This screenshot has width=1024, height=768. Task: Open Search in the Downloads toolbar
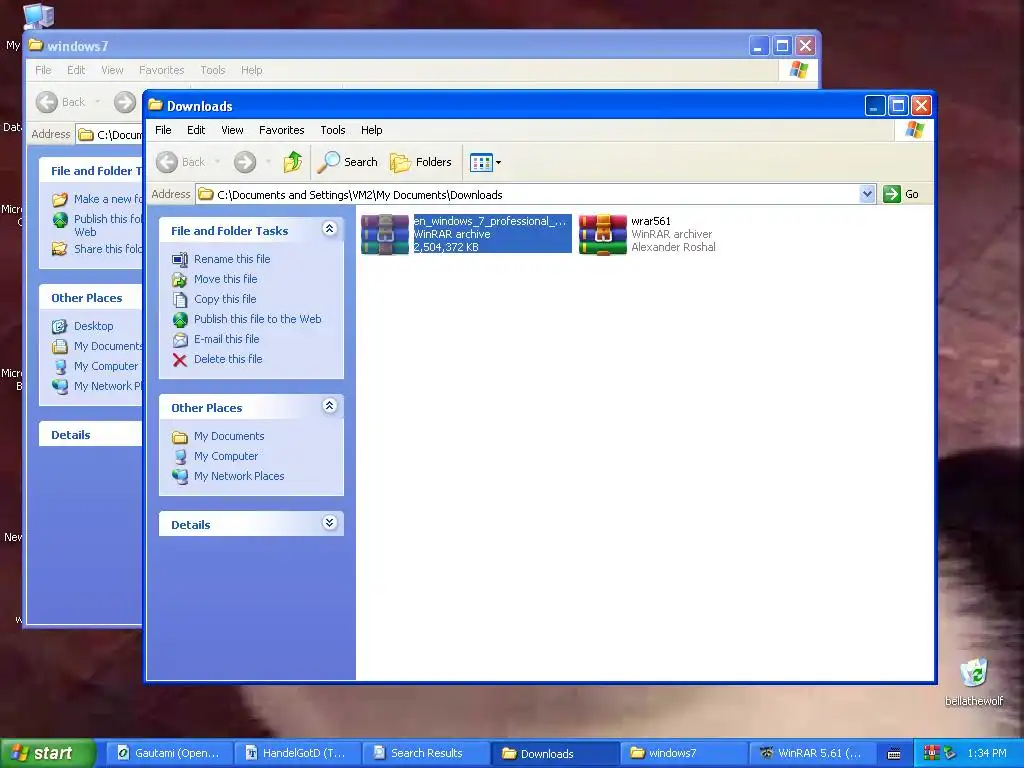347,162
